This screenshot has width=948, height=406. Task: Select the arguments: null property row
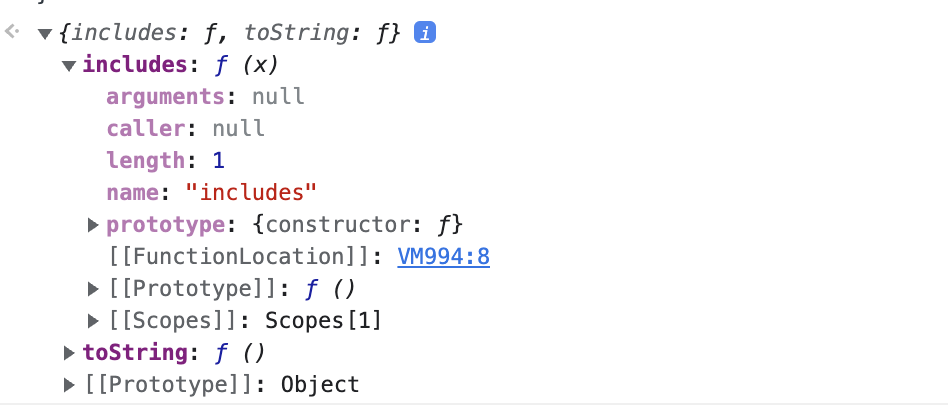206,97
